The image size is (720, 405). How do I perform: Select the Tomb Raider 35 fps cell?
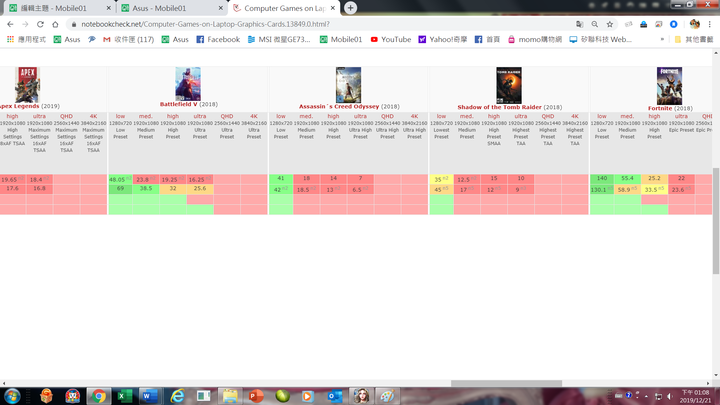(441, 179)
